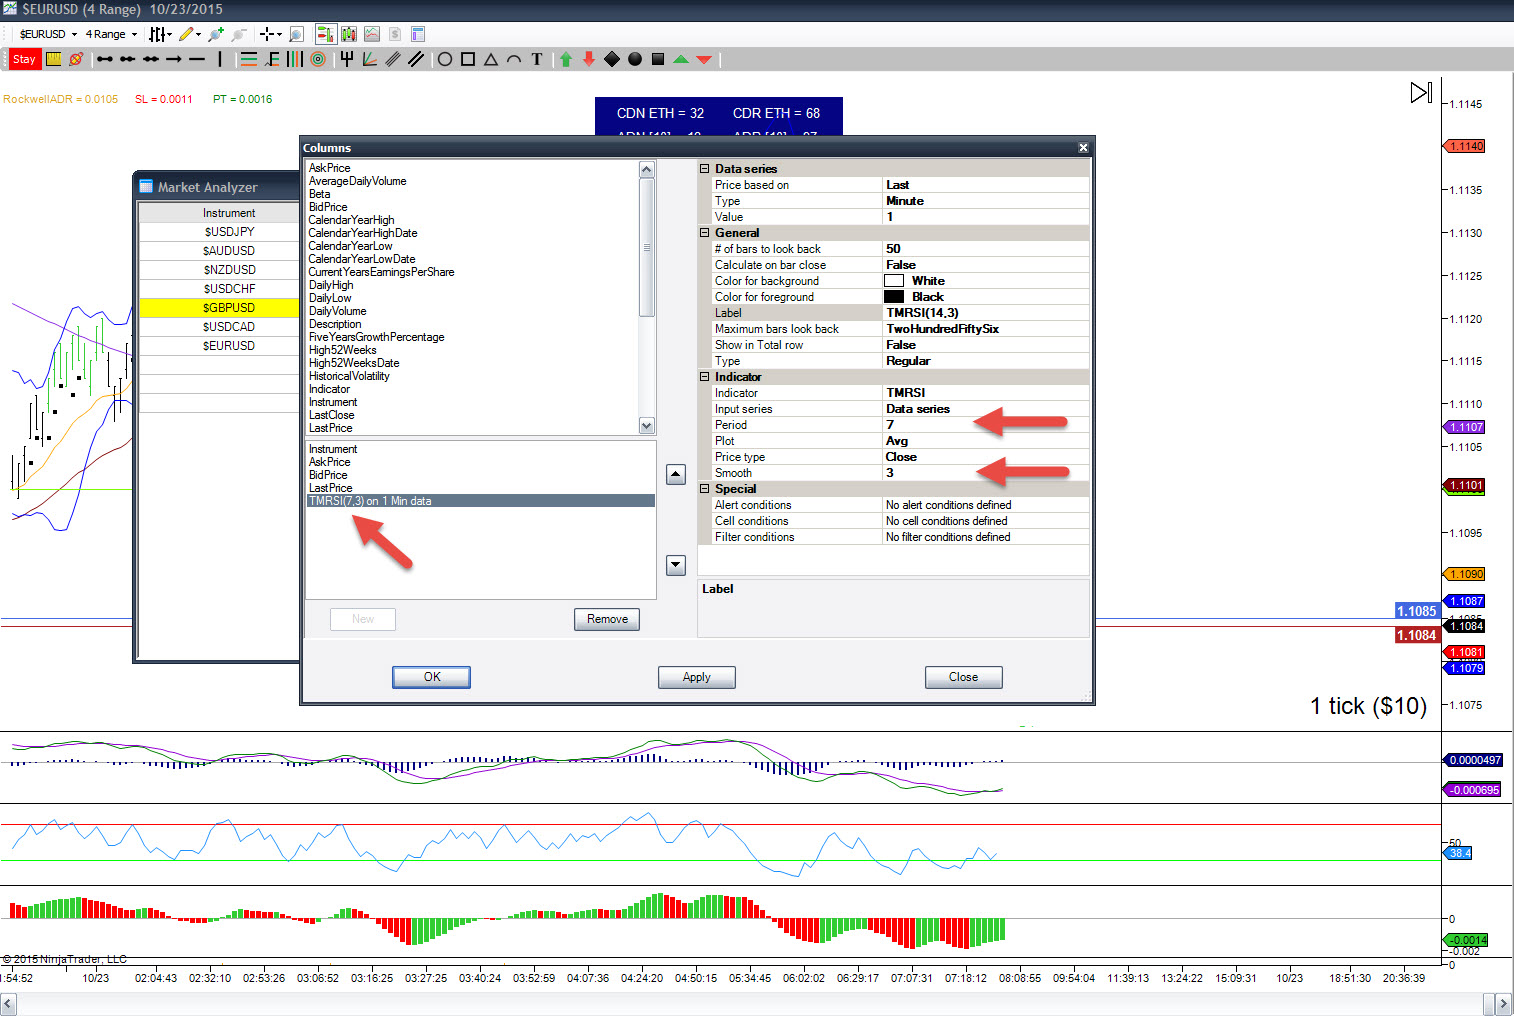Image resolution: width=1514 pixels, height=1016 pixels.
Task: Open the $EURUSD instrument dropdown
Action: [47, 34]
